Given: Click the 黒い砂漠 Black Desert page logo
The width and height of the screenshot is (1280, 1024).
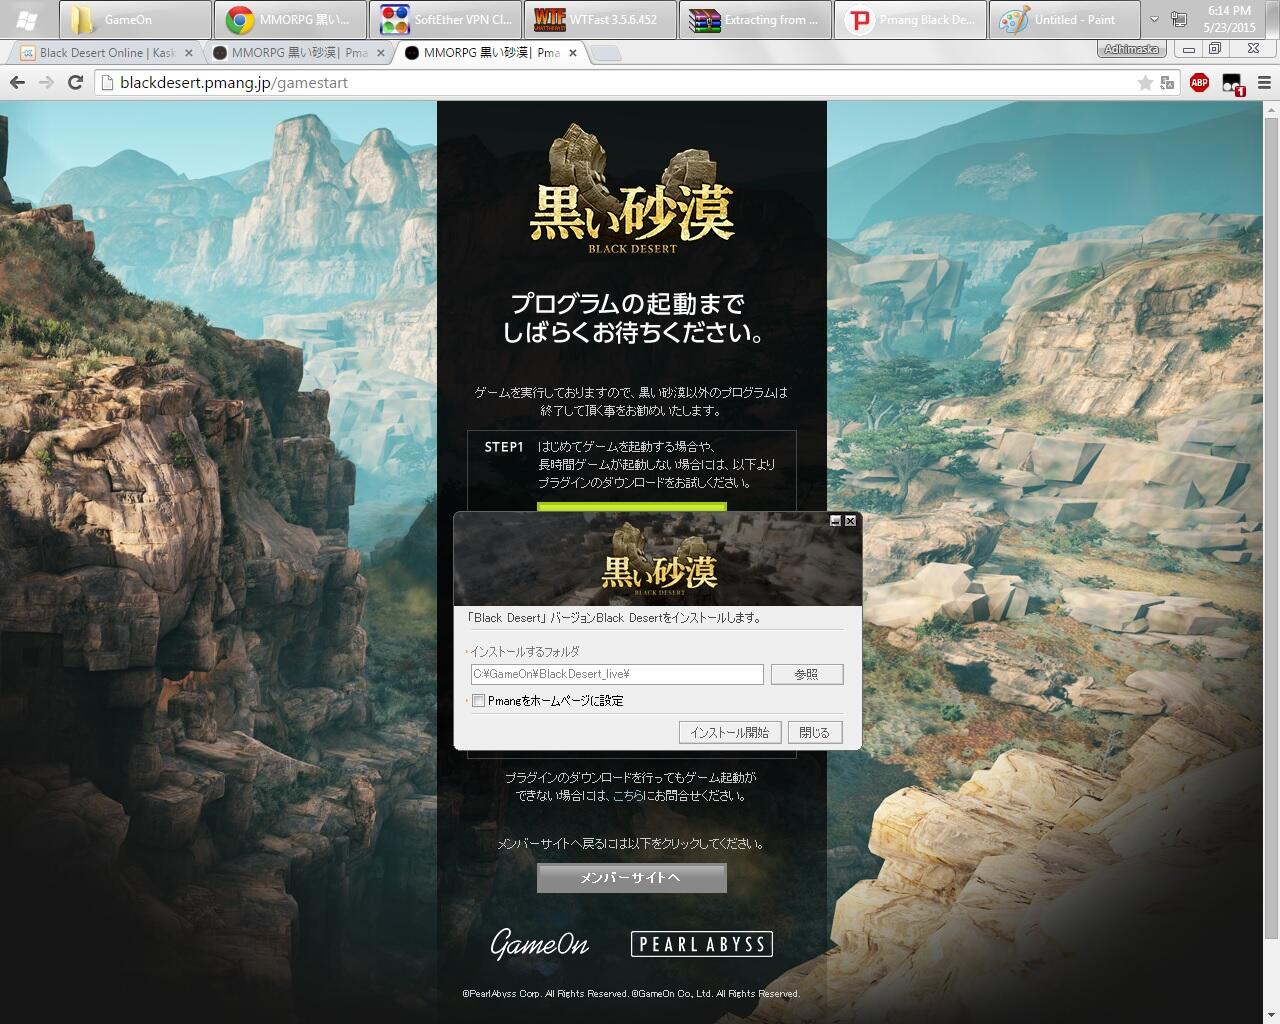Looking at the screenshot, I should [632, 188].
